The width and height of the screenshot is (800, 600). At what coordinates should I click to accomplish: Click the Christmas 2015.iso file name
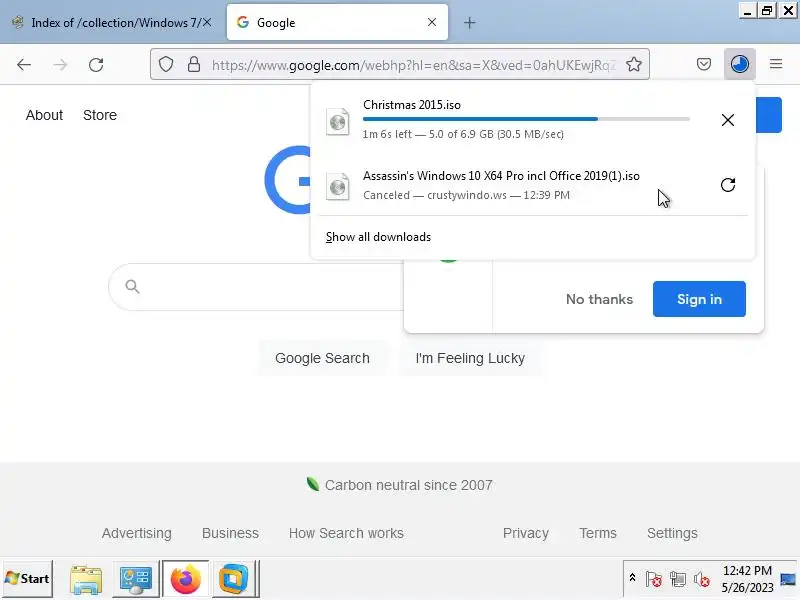tap(412, 105)
